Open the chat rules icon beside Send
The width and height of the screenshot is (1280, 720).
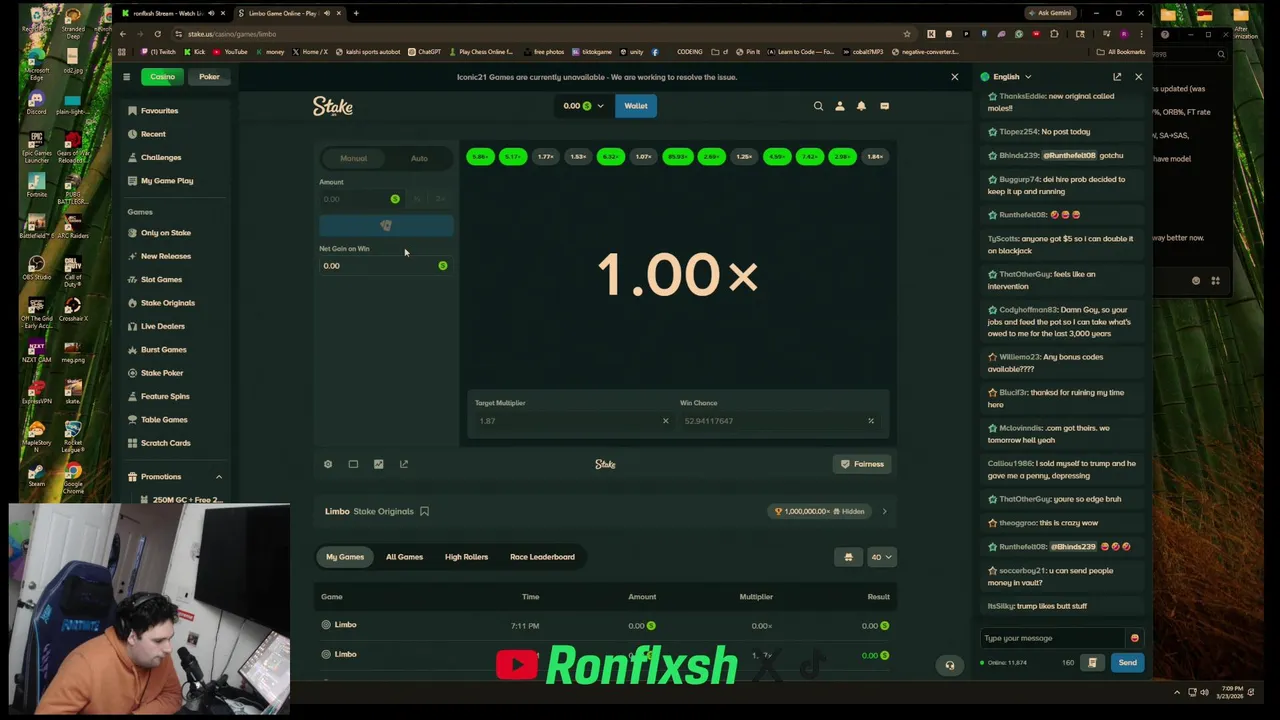(x=1092, y=663)
